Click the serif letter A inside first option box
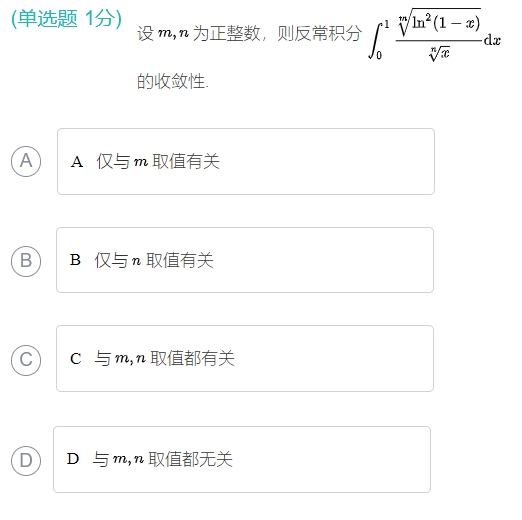 click(77, 162)
